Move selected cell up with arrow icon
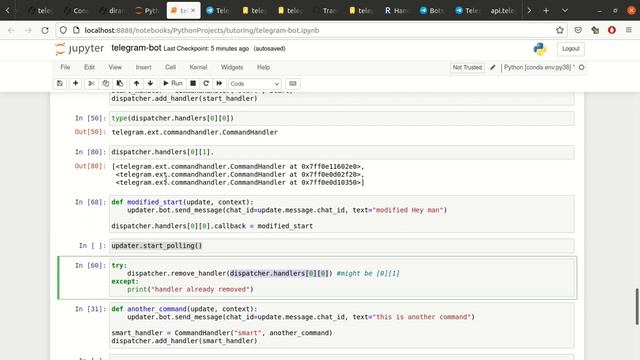The height and width of the screenshot is (360, 640). (136, 84)
